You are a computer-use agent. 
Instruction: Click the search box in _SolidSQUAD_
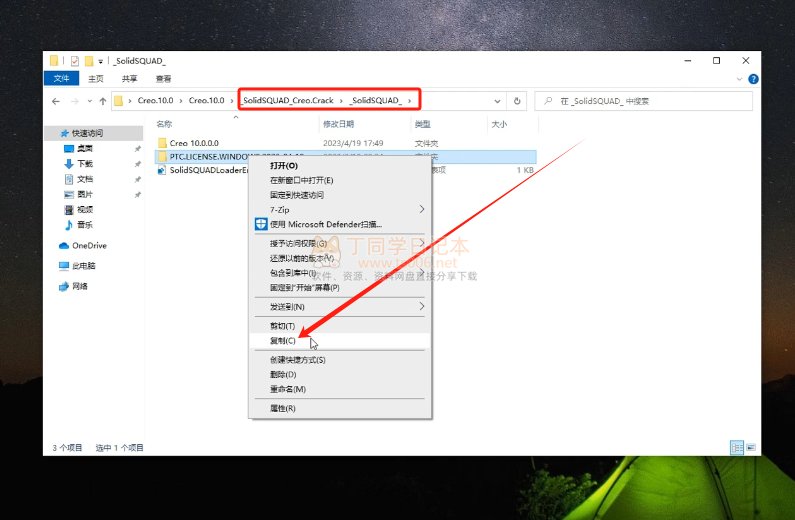[644, 101]
